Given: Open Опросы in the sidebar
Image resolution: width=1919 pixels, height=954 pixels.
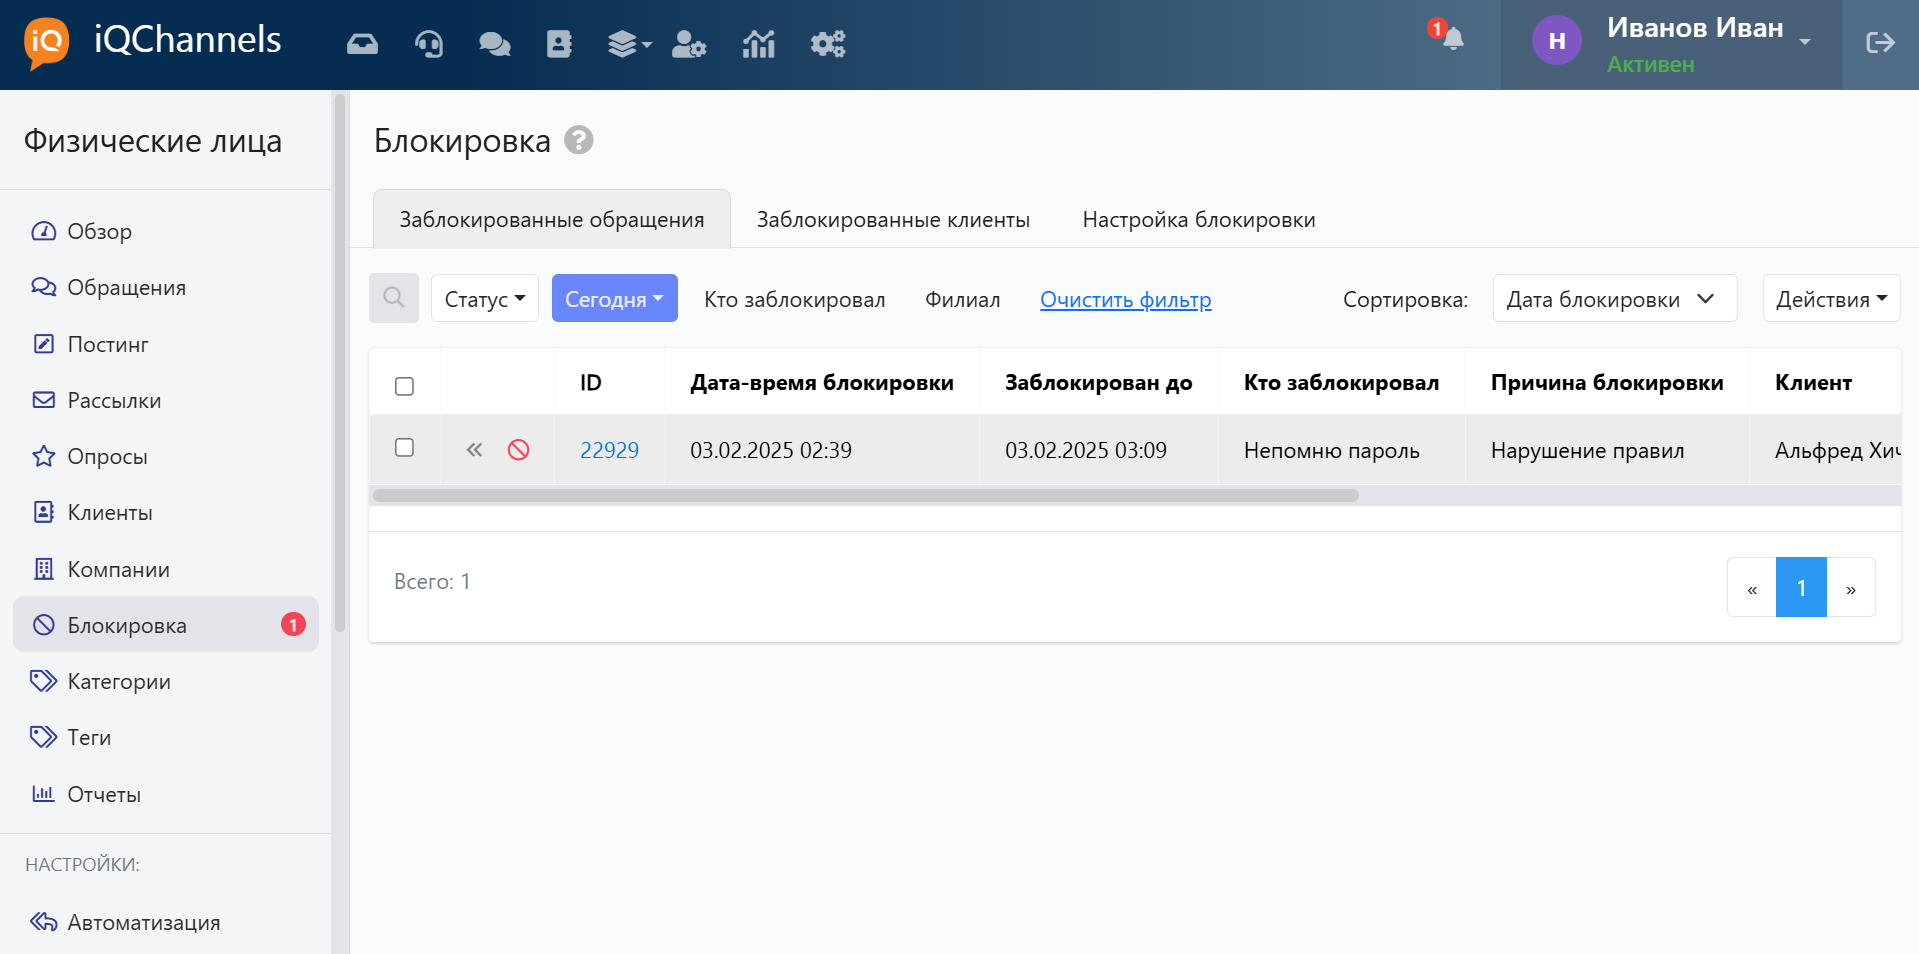Looking at the screenshot, I should (x=165, y=456).
